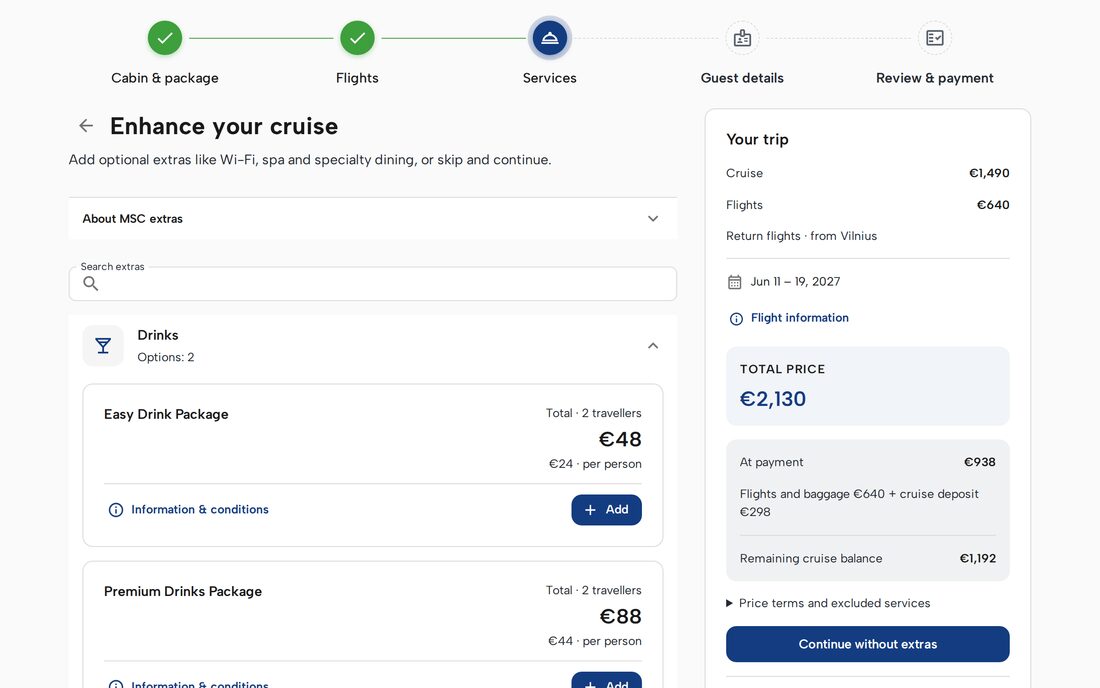Click the back arrow beside Enhance your cruise
This screenshot has height=688, width=1100.
pos(86,126)
